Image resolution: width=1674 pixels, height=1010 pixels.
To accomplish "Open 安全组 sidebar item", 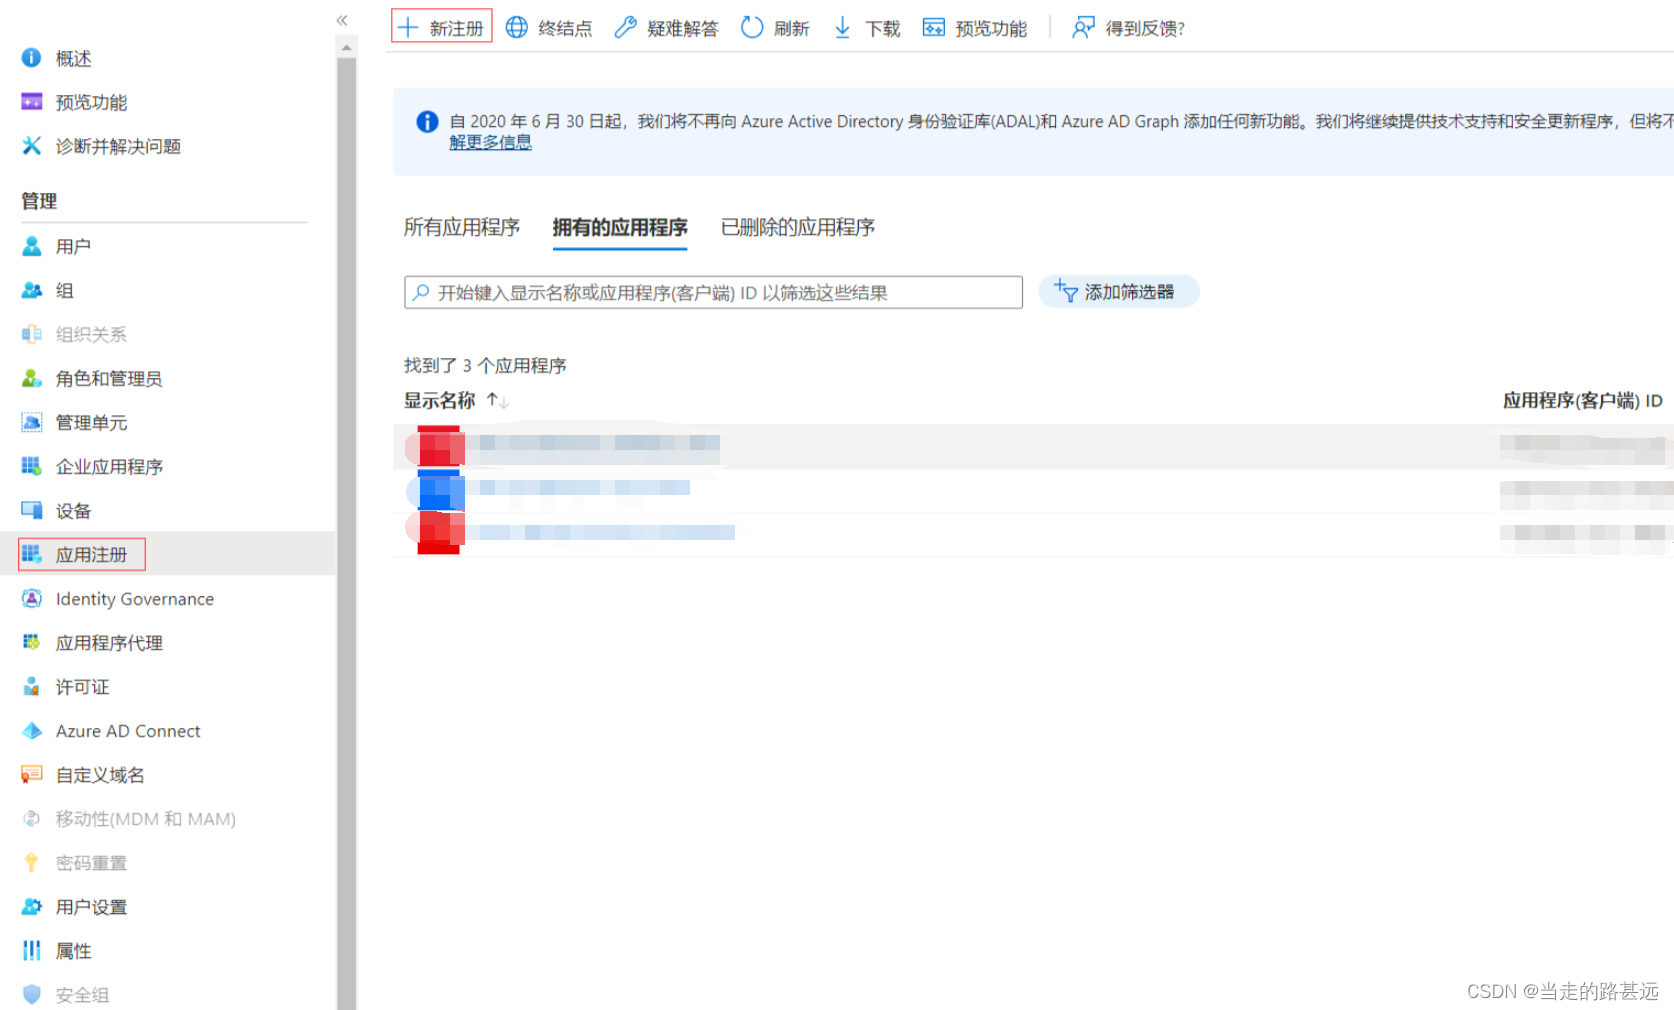I will point(66,995).
